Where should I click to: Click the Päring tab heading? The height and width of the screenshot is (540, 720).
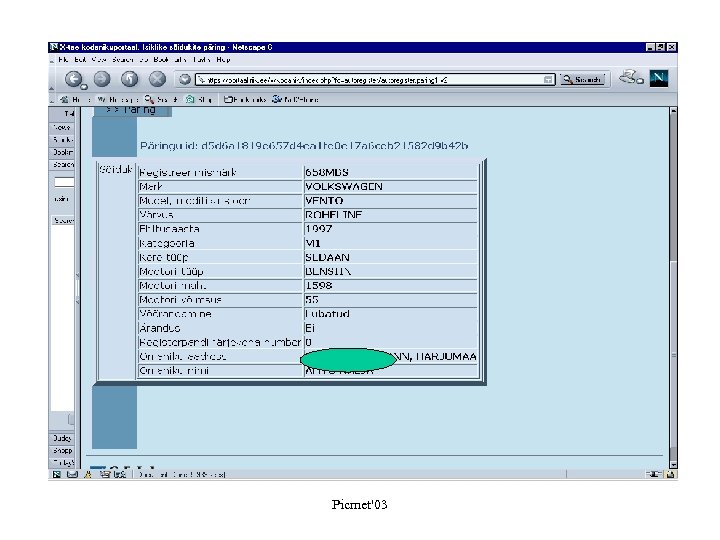click(x=133, y=110)
